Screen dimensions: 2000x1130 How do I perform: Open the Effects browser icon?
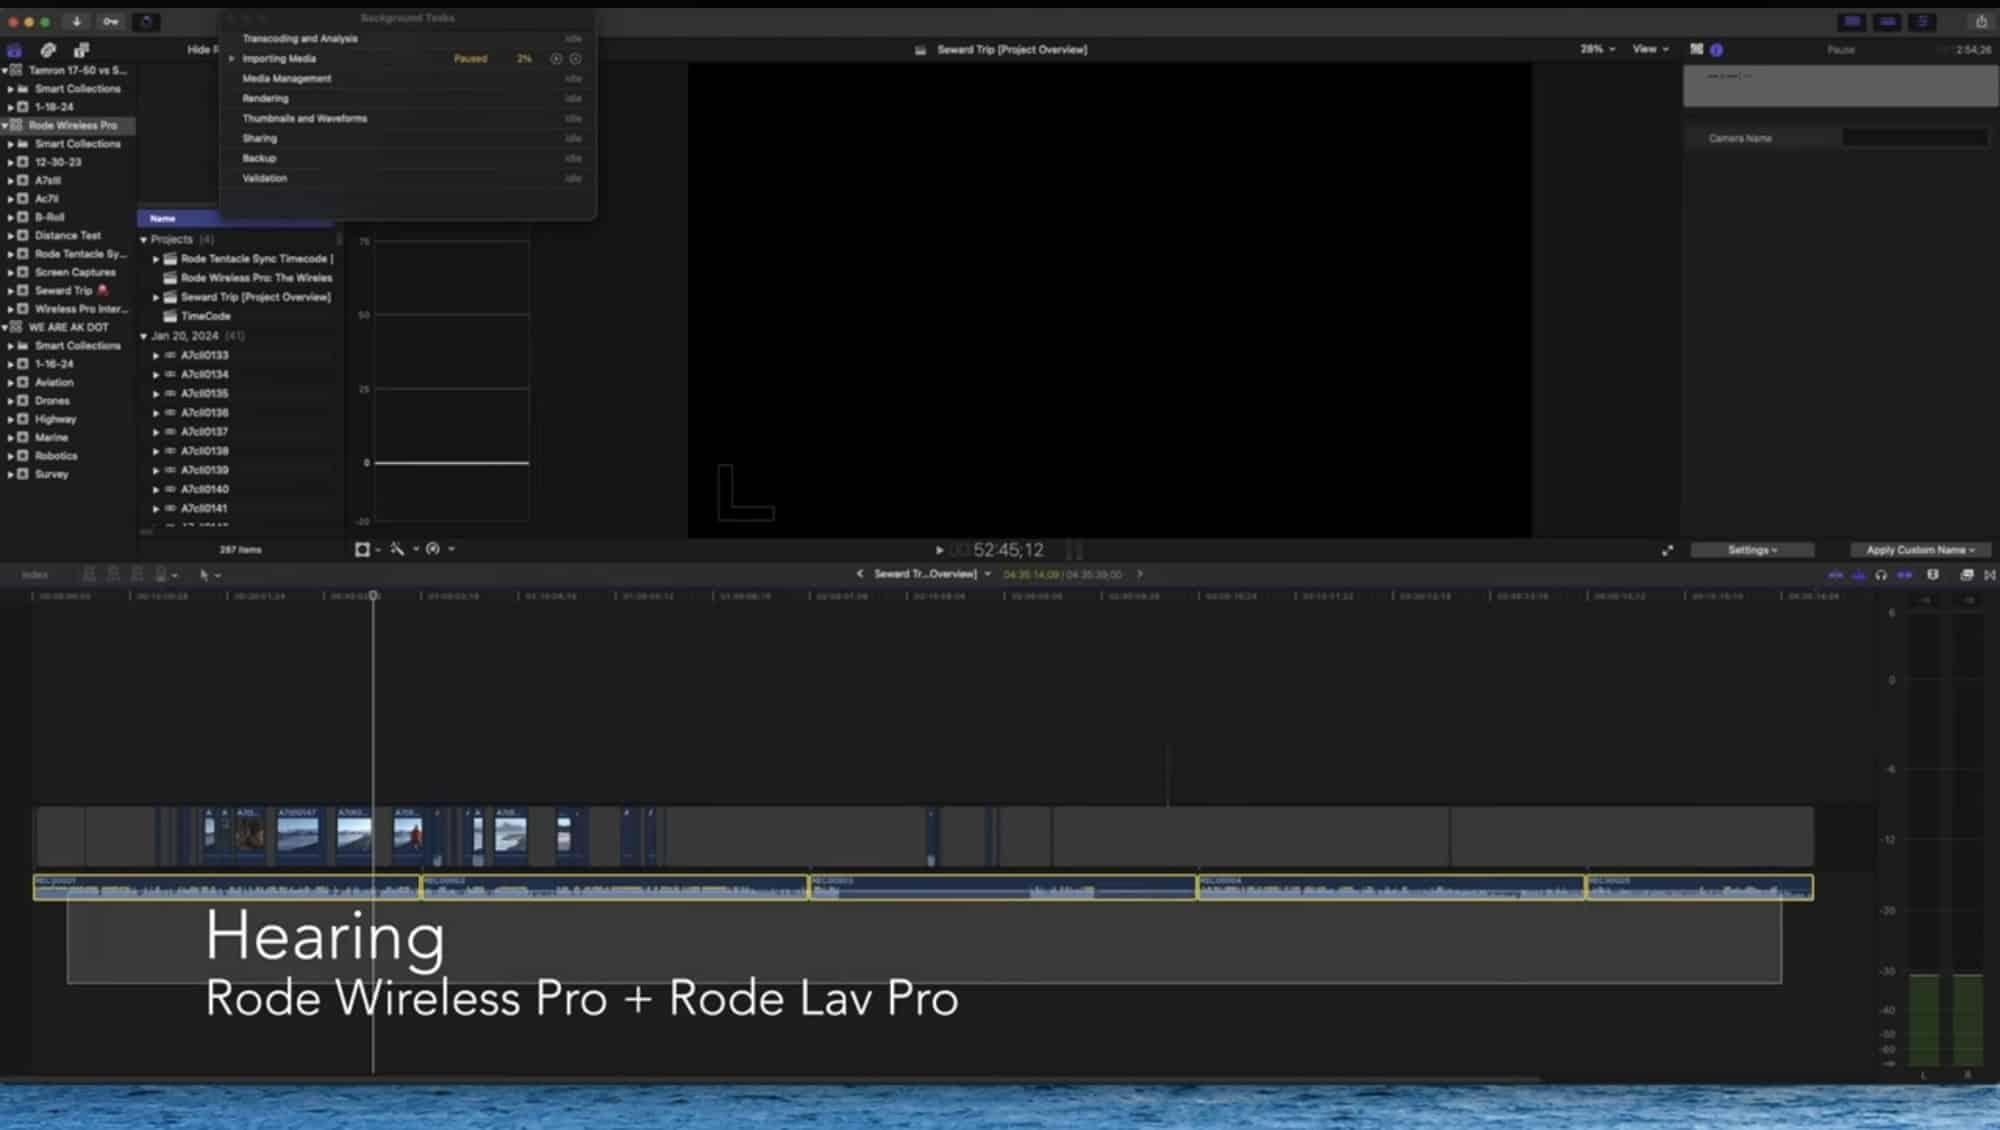(1967, 575)
